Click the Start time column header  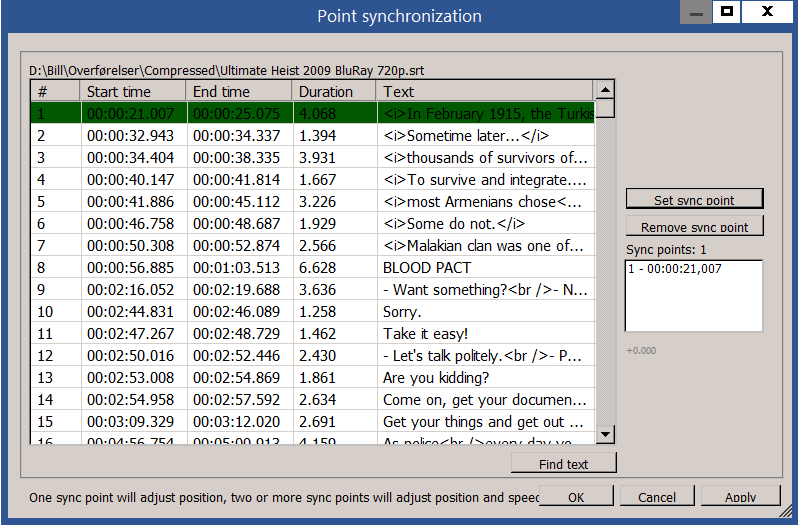(133, 92)
